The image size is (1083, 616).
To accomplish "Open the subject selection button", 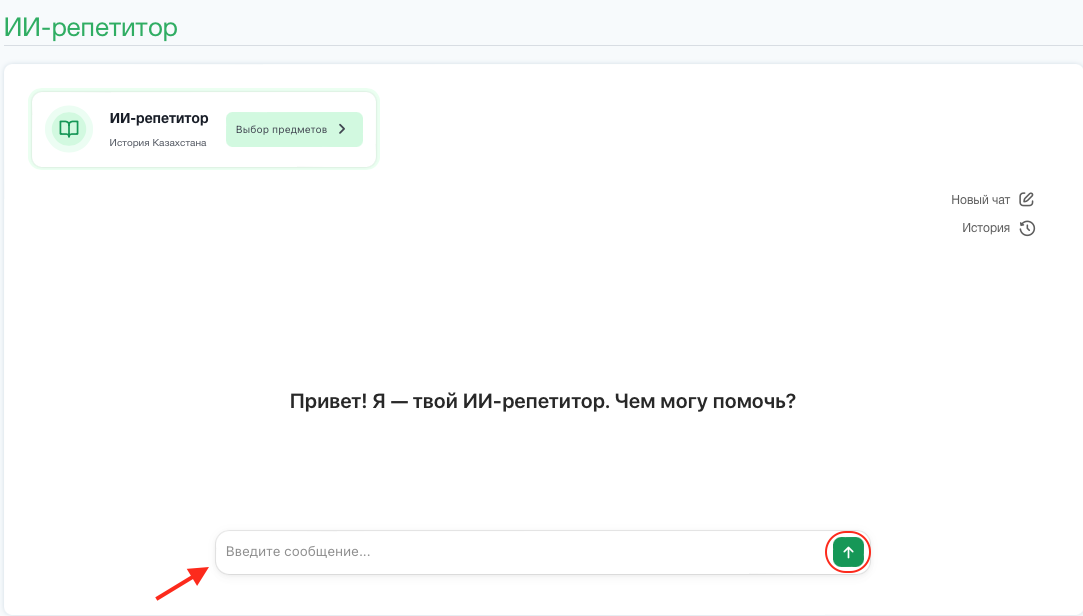I will tap(294, 129).
